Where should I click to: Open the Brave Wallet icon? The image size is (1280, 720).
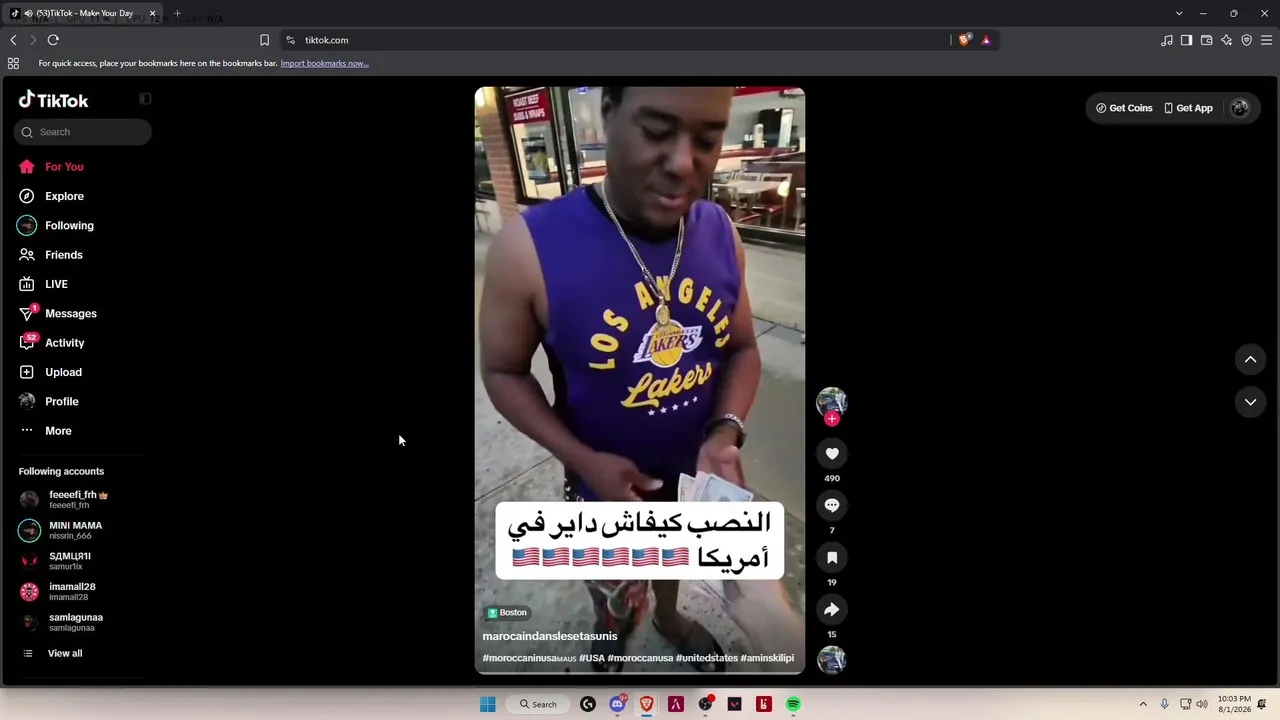[x=1207, y=40]
